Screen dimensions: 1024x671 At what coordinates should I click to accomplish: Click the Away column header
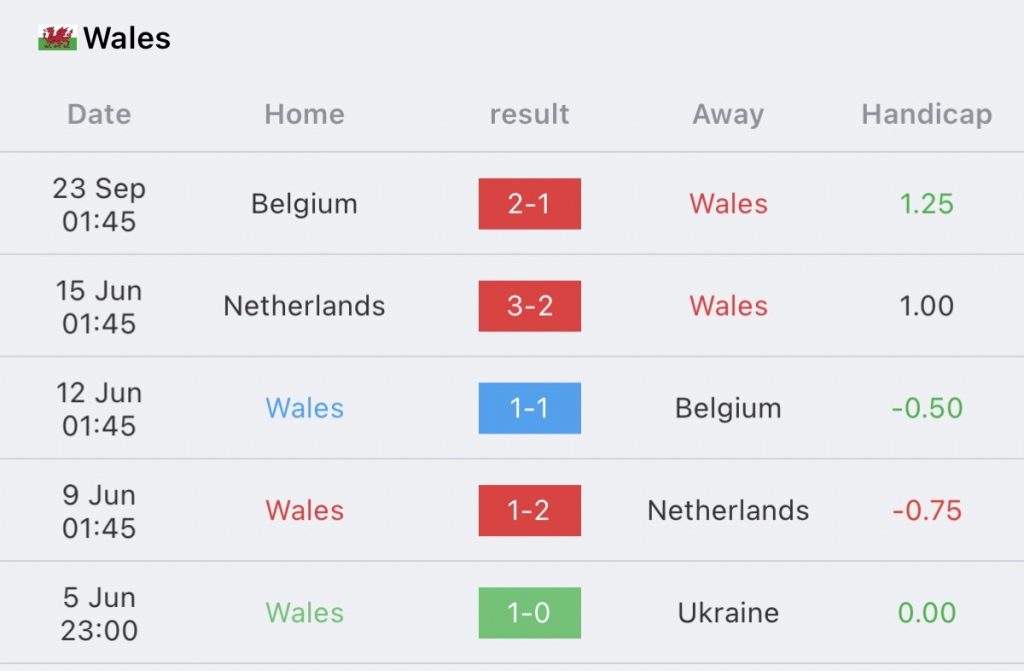(x=728, y=114)
